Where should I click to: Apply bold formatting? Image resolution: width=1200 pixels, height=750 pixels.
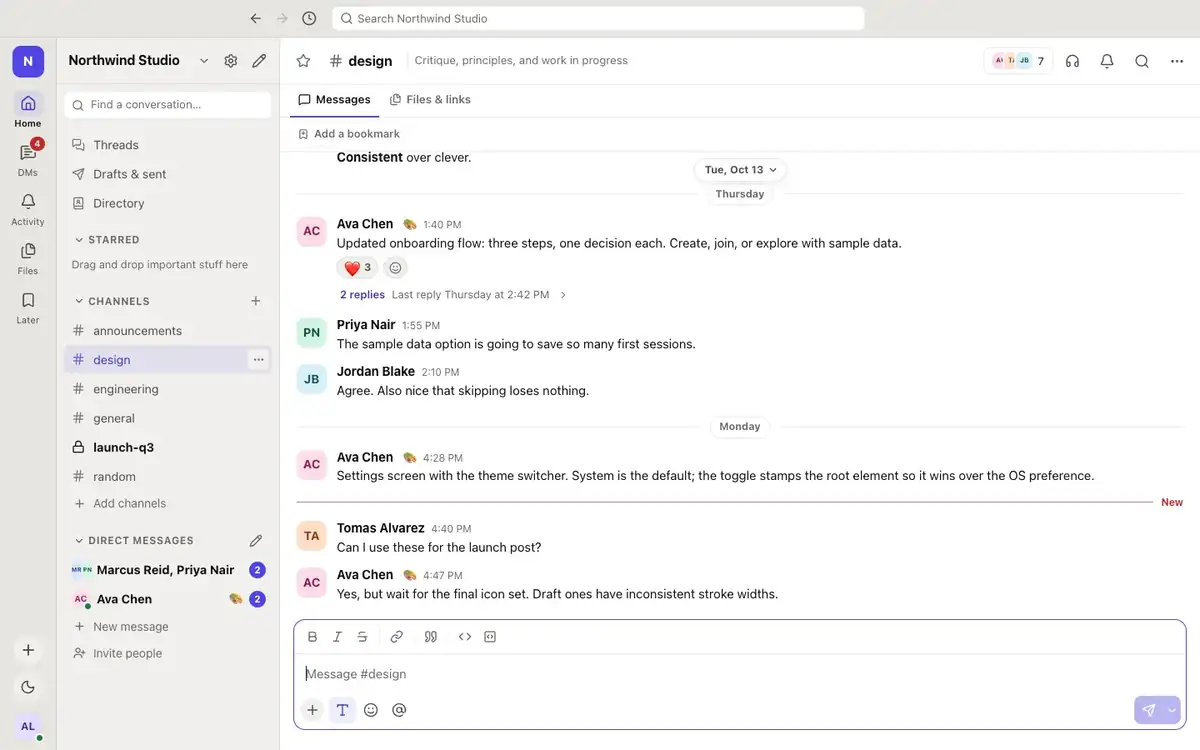click(x=312, y=637)
